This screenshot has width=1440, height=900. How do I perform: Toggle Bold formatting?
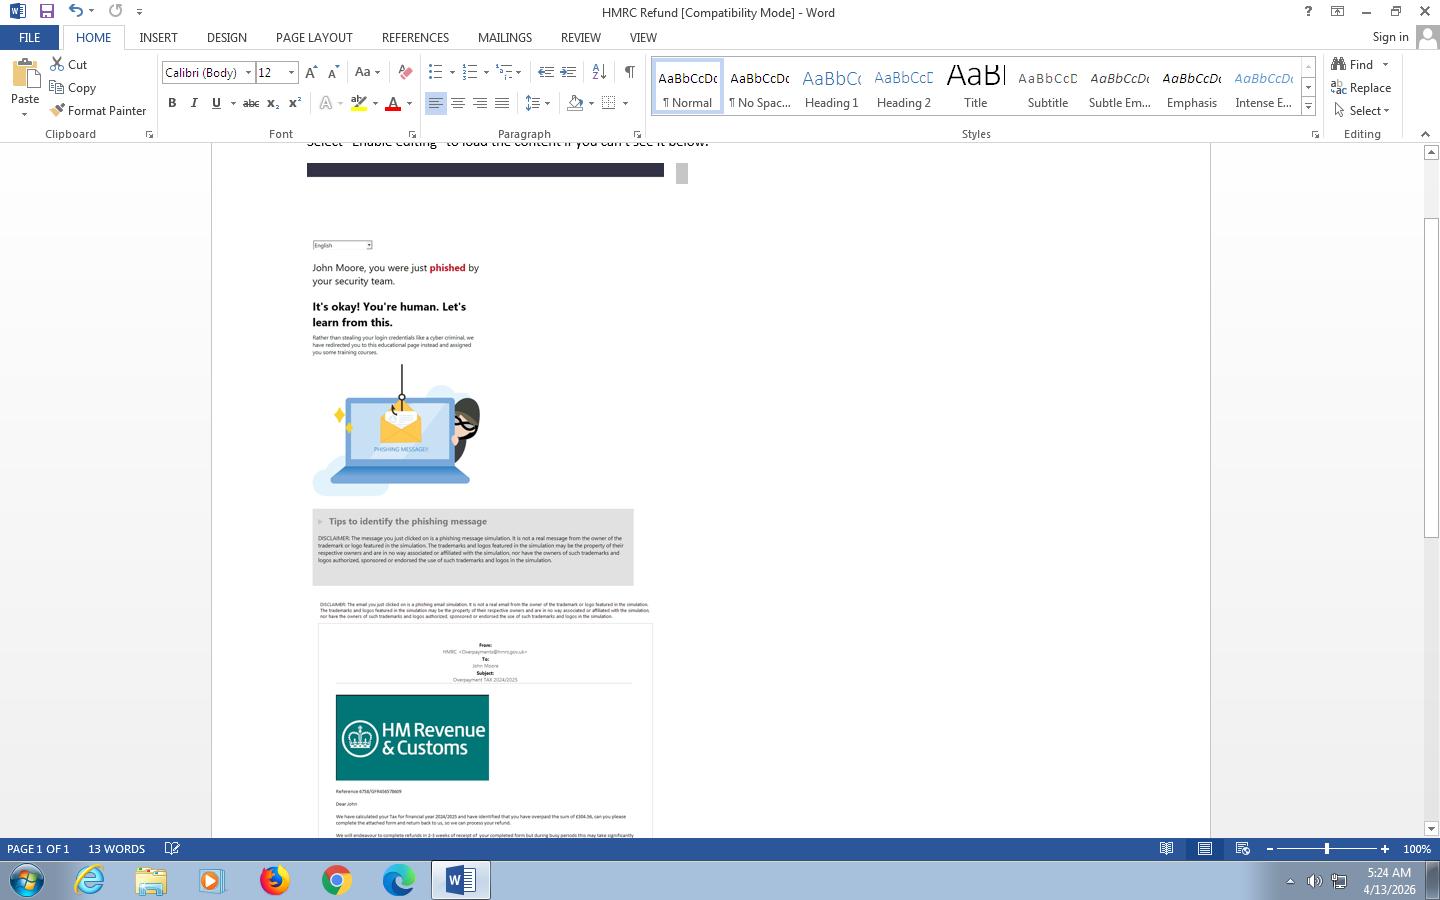point(172,103)
